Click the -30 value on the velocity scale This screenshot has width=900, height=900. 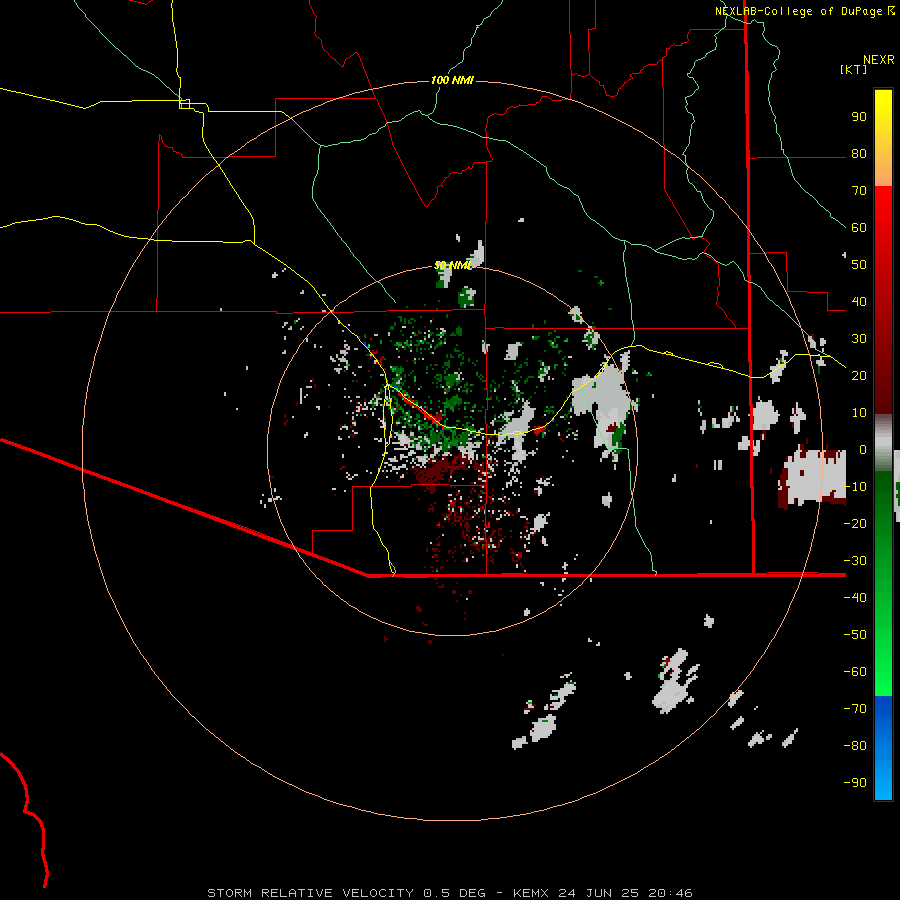tap(855, 561)
